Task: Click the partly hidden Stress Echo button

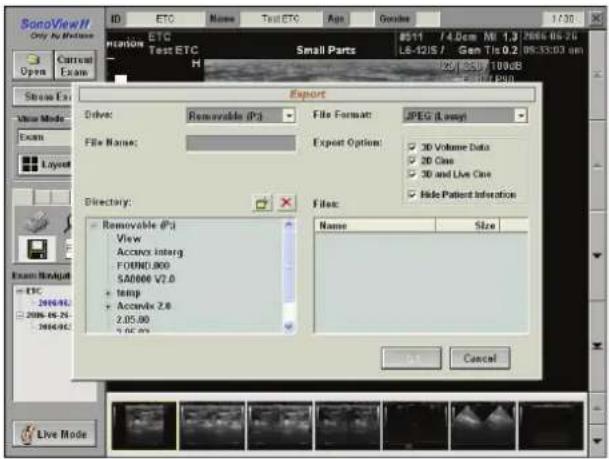Action: tap(43, 96)
